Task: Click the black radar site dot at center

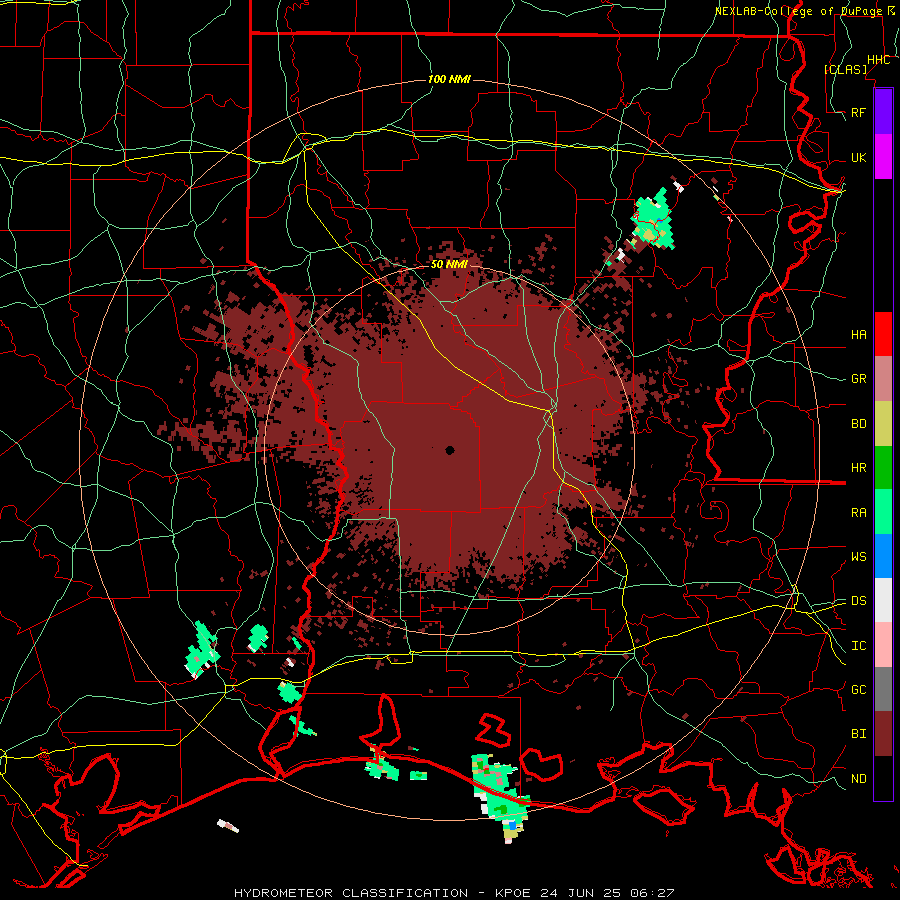Action: click(450, 450)
